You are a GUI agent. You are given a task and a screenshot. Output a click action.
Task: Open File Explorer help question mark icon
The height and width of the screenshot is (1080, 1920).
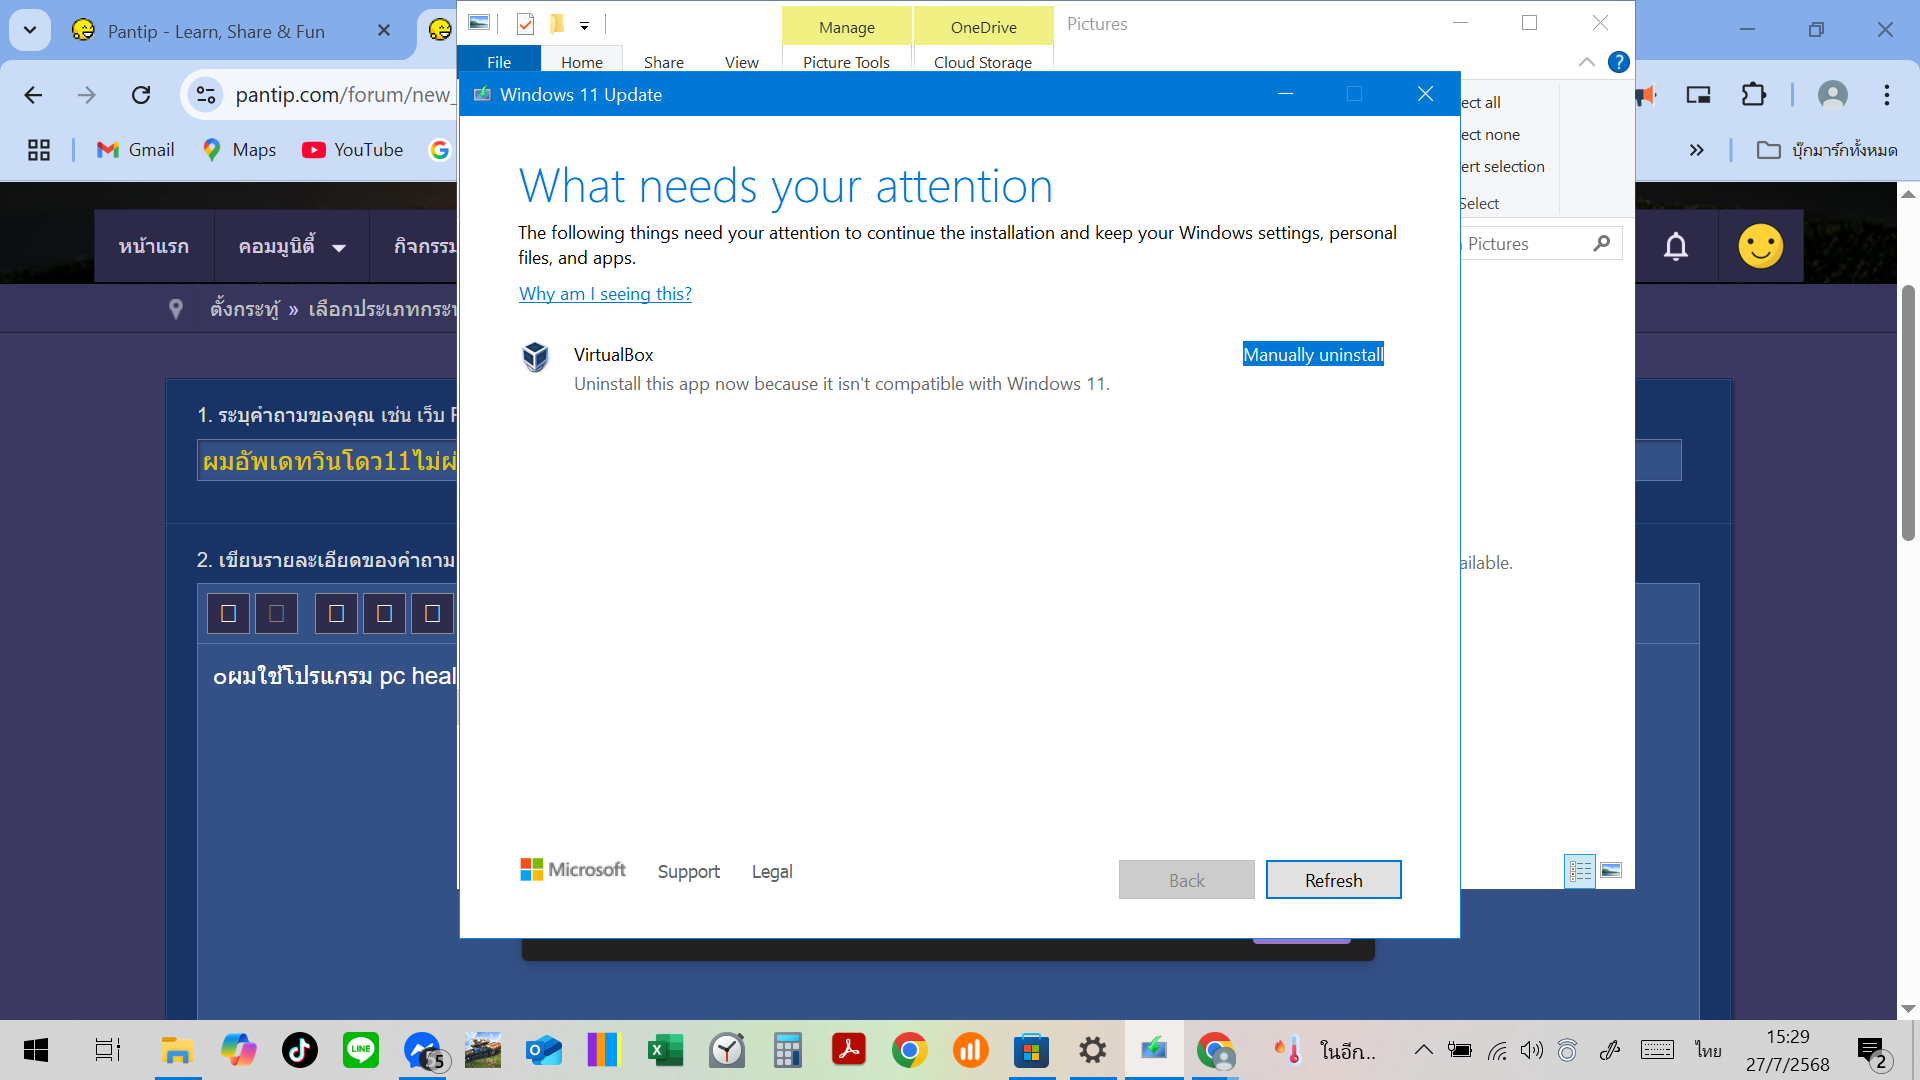pos(1618,62)
